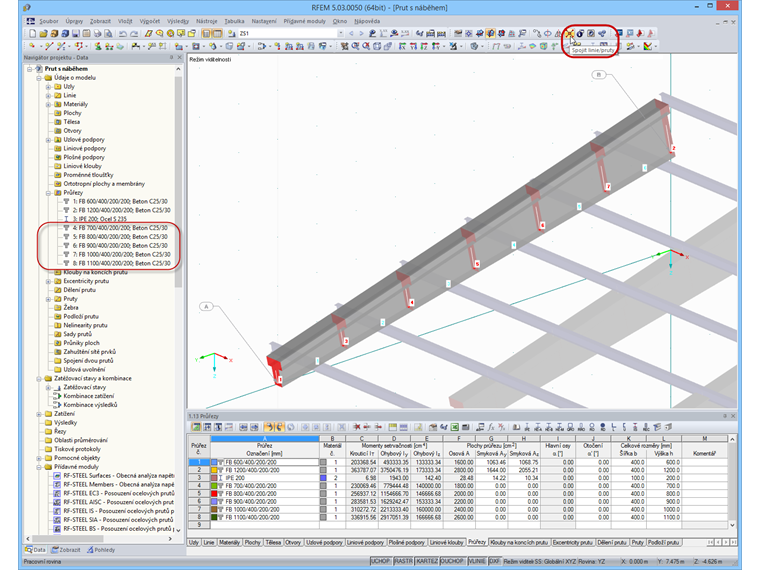This screenshot has width=760, height=570.
Task: Toggle the ÚCHOP snap button in status bar
Action: pyautogui.click(x=380, y=561)
